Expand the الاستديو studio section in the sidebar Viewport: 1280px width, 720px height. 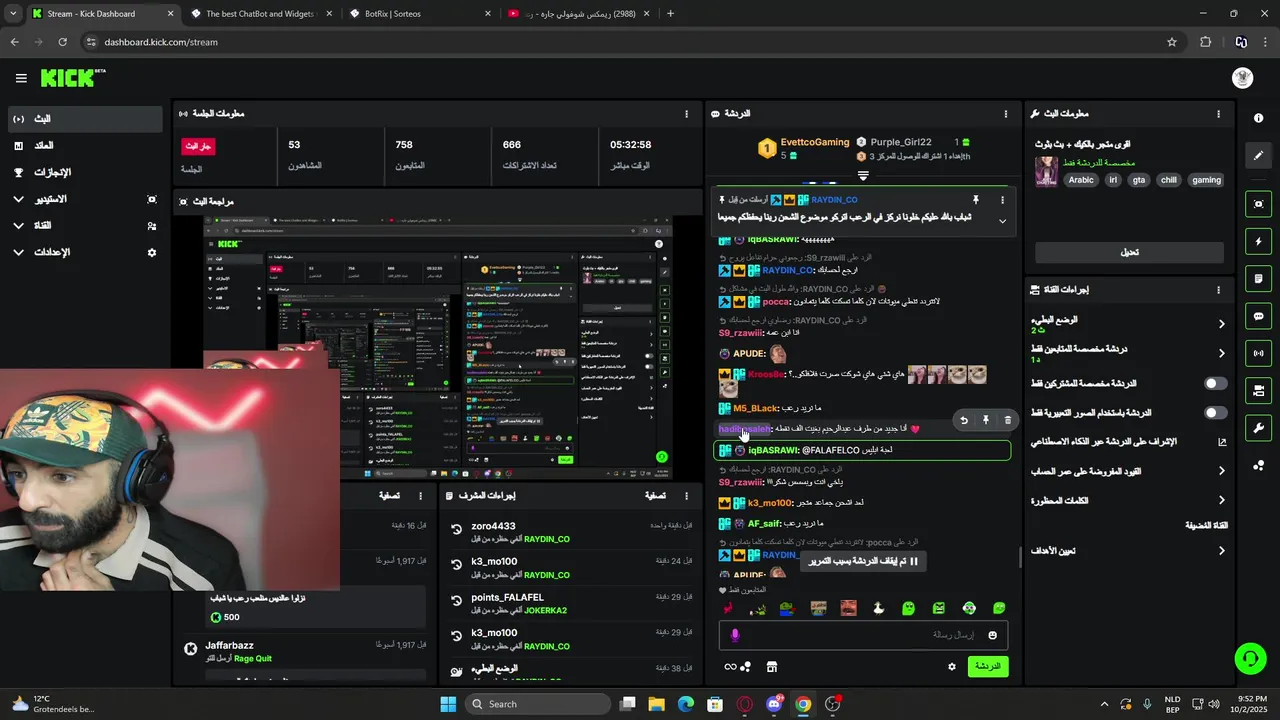click(x=84, y=200)
